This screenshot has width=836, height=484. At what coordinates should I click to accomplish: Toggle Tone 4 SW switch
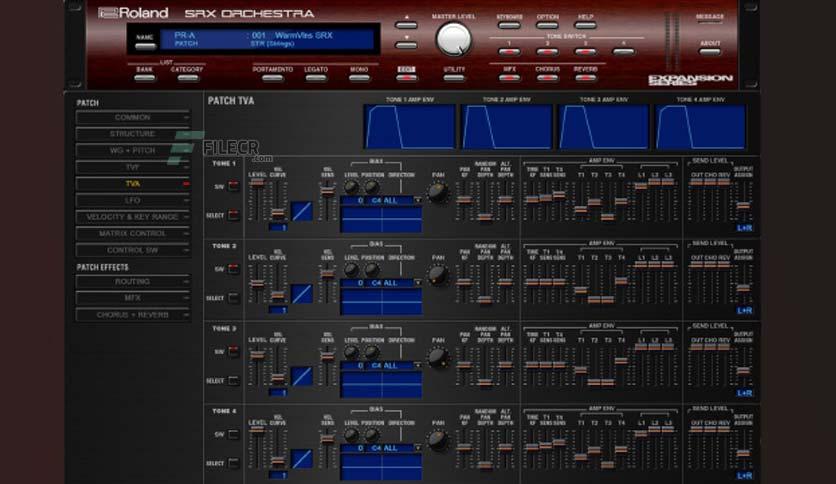[234, 434]
